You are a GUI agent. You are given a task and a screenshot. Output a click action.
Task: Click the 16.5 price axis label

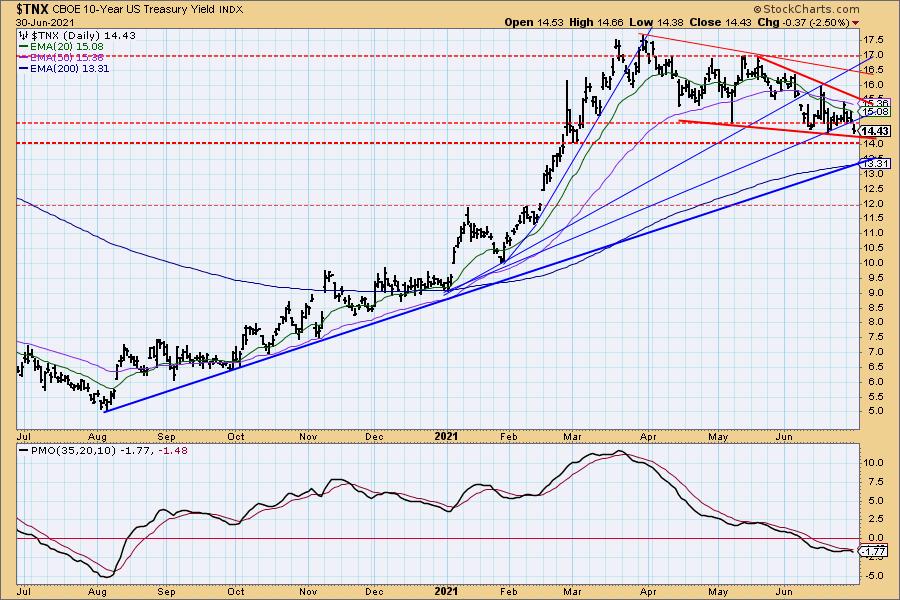coord(873,70)
